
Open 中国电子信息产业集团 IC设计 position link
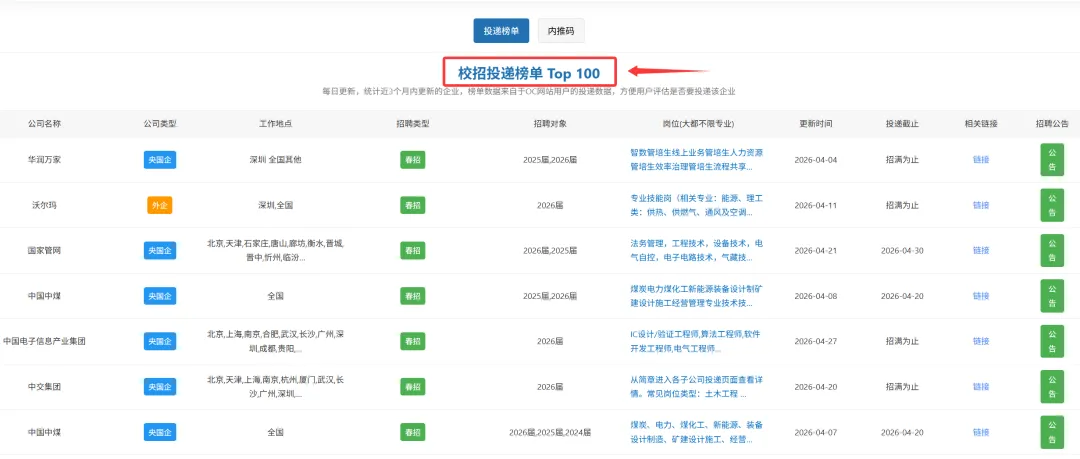pyautogui.click(x=696, y=341)
